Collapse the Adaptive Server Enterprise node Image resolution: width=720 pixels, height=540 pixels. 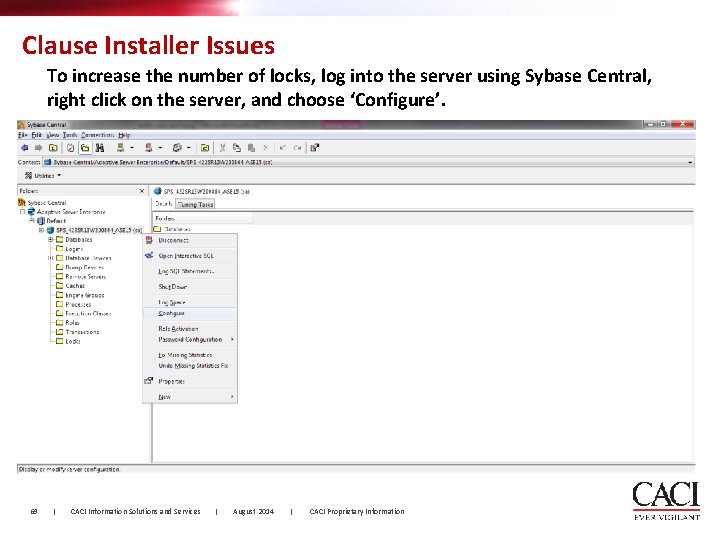click(x=22, y=212)
